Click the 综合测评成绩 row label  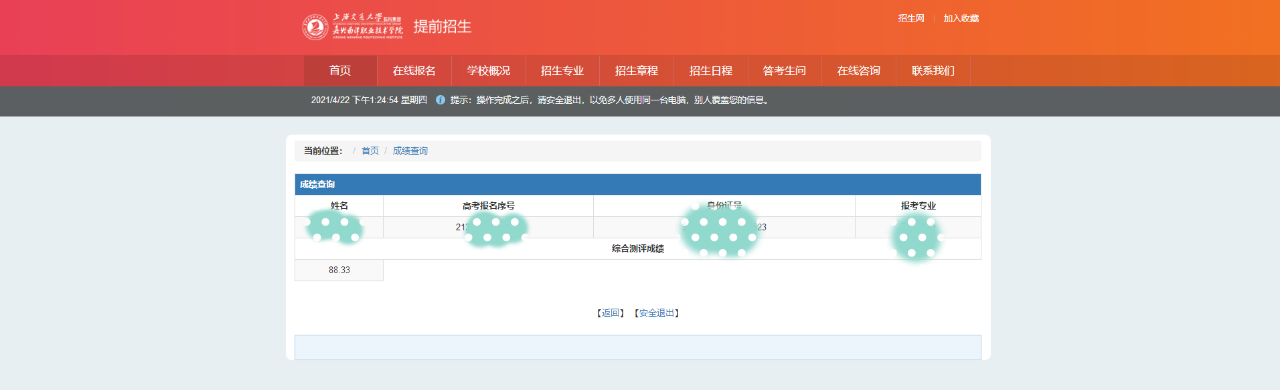638,249
